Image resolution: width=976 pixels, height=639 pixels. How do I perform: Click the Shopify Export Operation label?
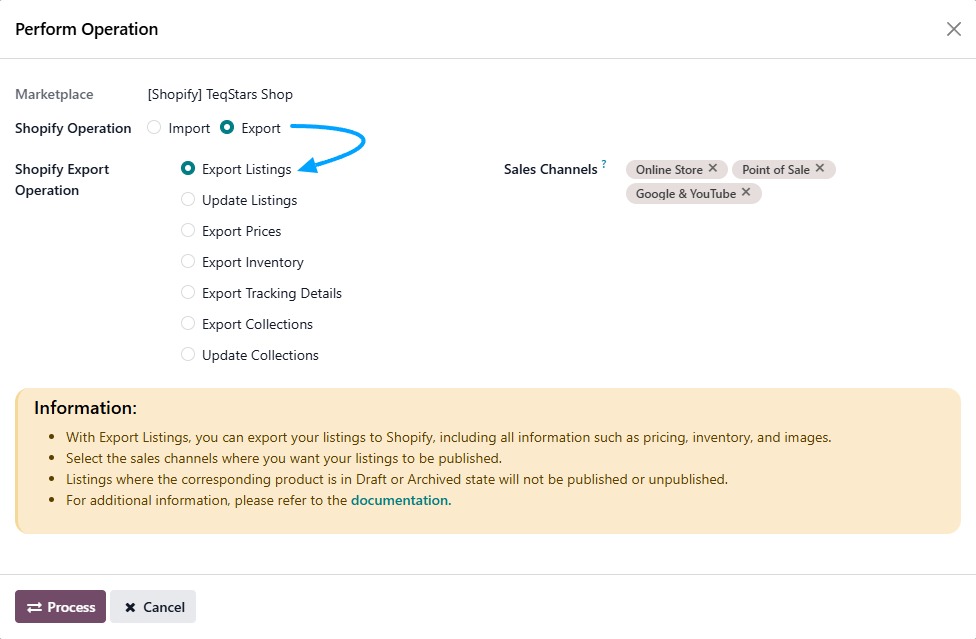point(62,180)
